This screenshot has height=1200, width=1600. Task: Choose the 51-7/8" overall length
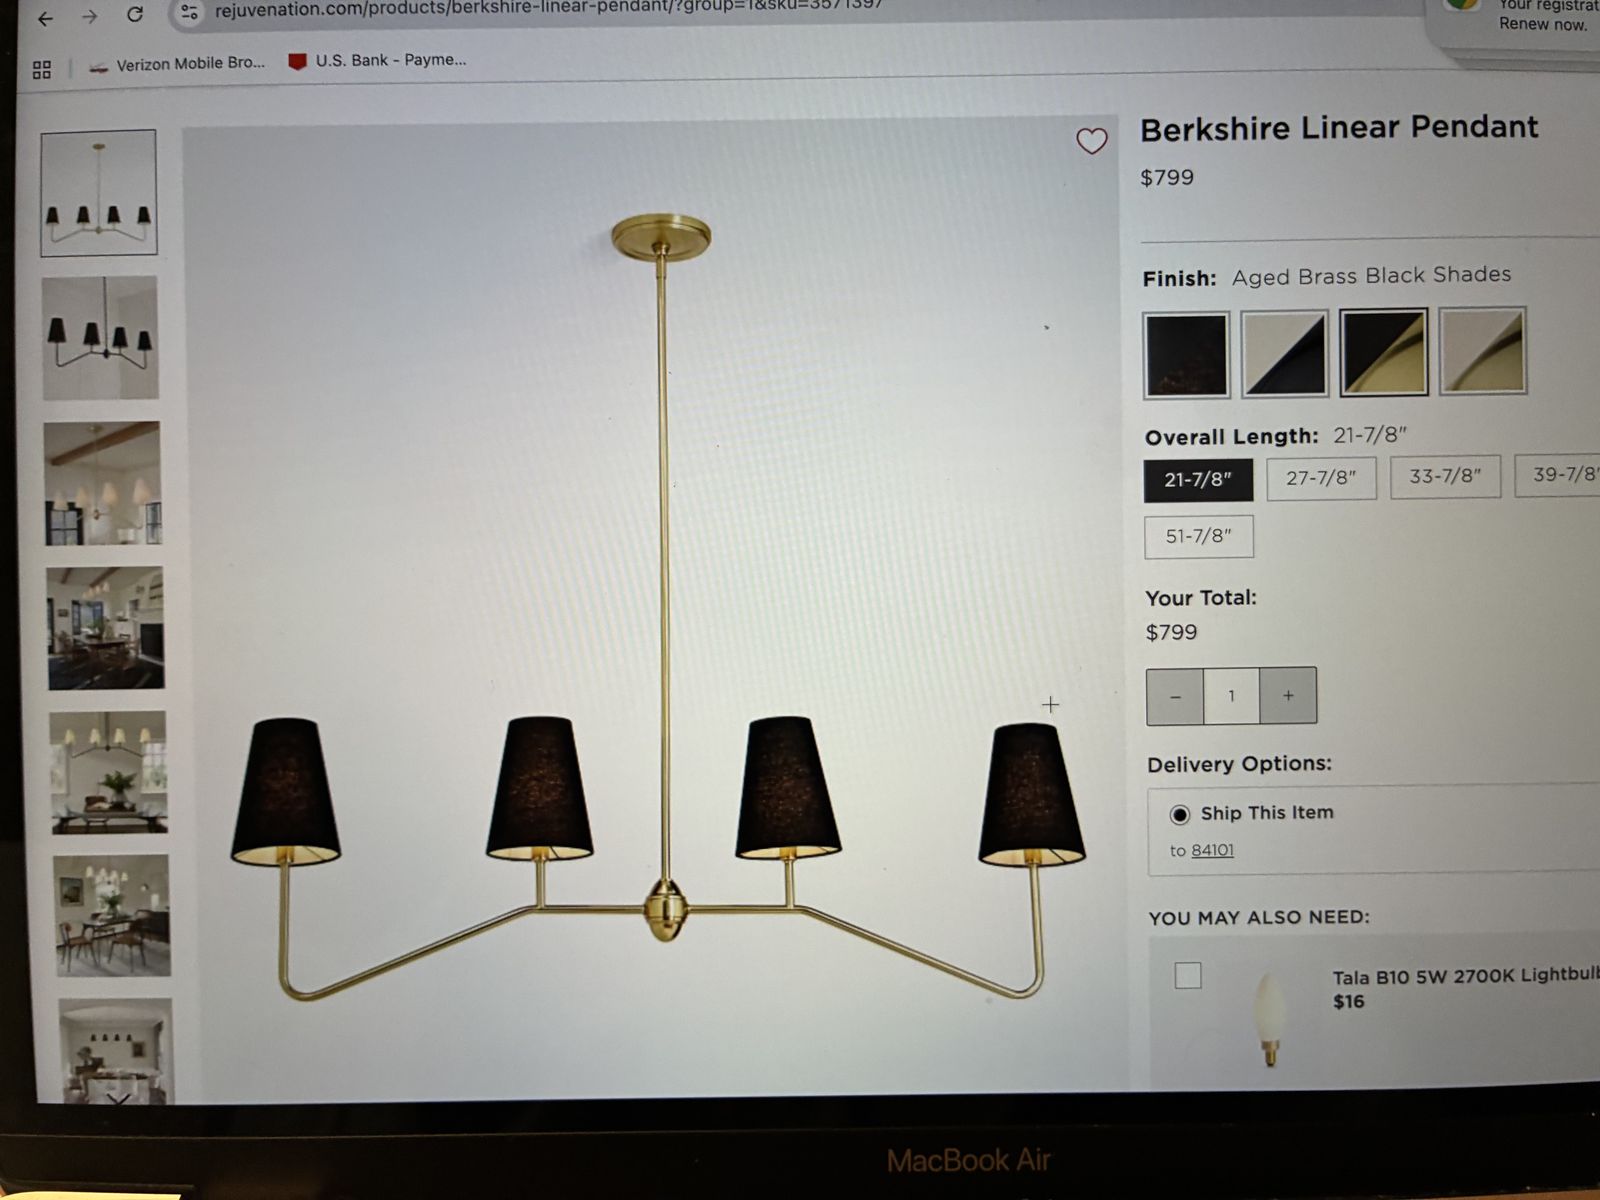coord(1198,536)
